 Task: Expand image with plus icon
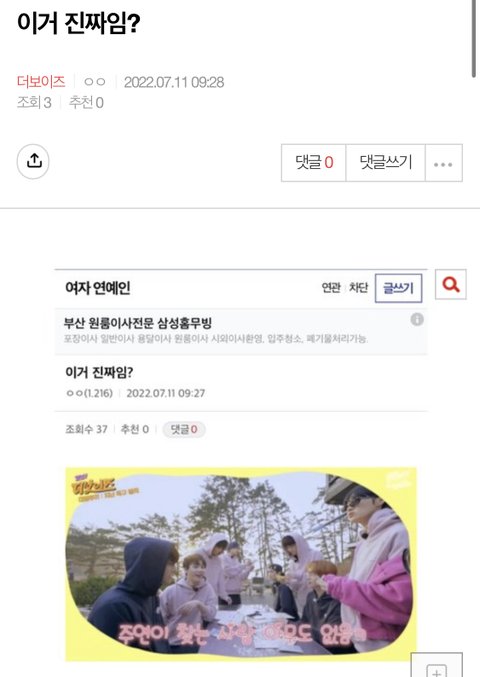(x=436, y=665)
